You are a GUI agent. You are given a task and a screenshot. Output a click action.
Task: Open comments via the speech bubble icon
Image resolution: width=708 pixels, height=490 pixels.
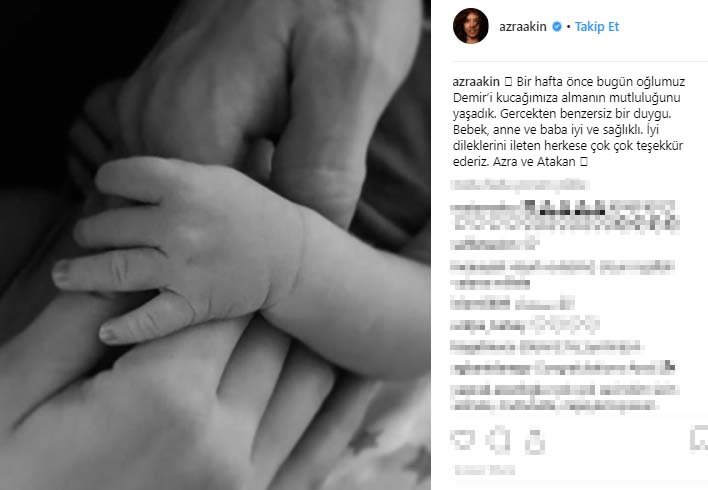pyautogui.click(x=498, y=439)
